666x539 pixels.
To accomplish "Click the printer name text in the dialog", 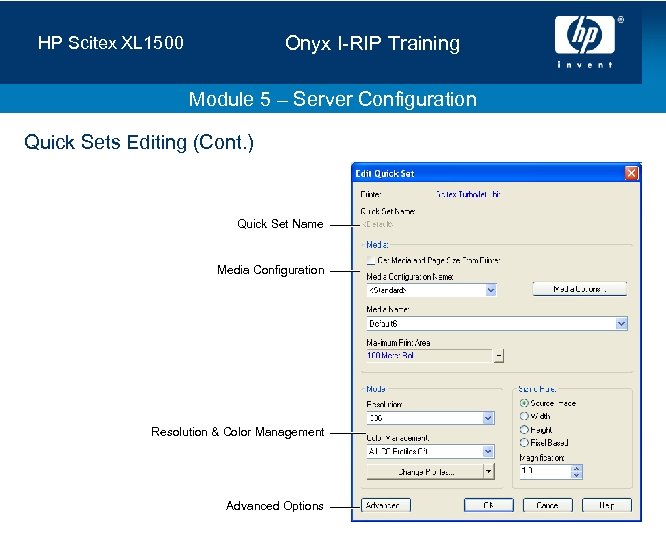I will [468, 194].
